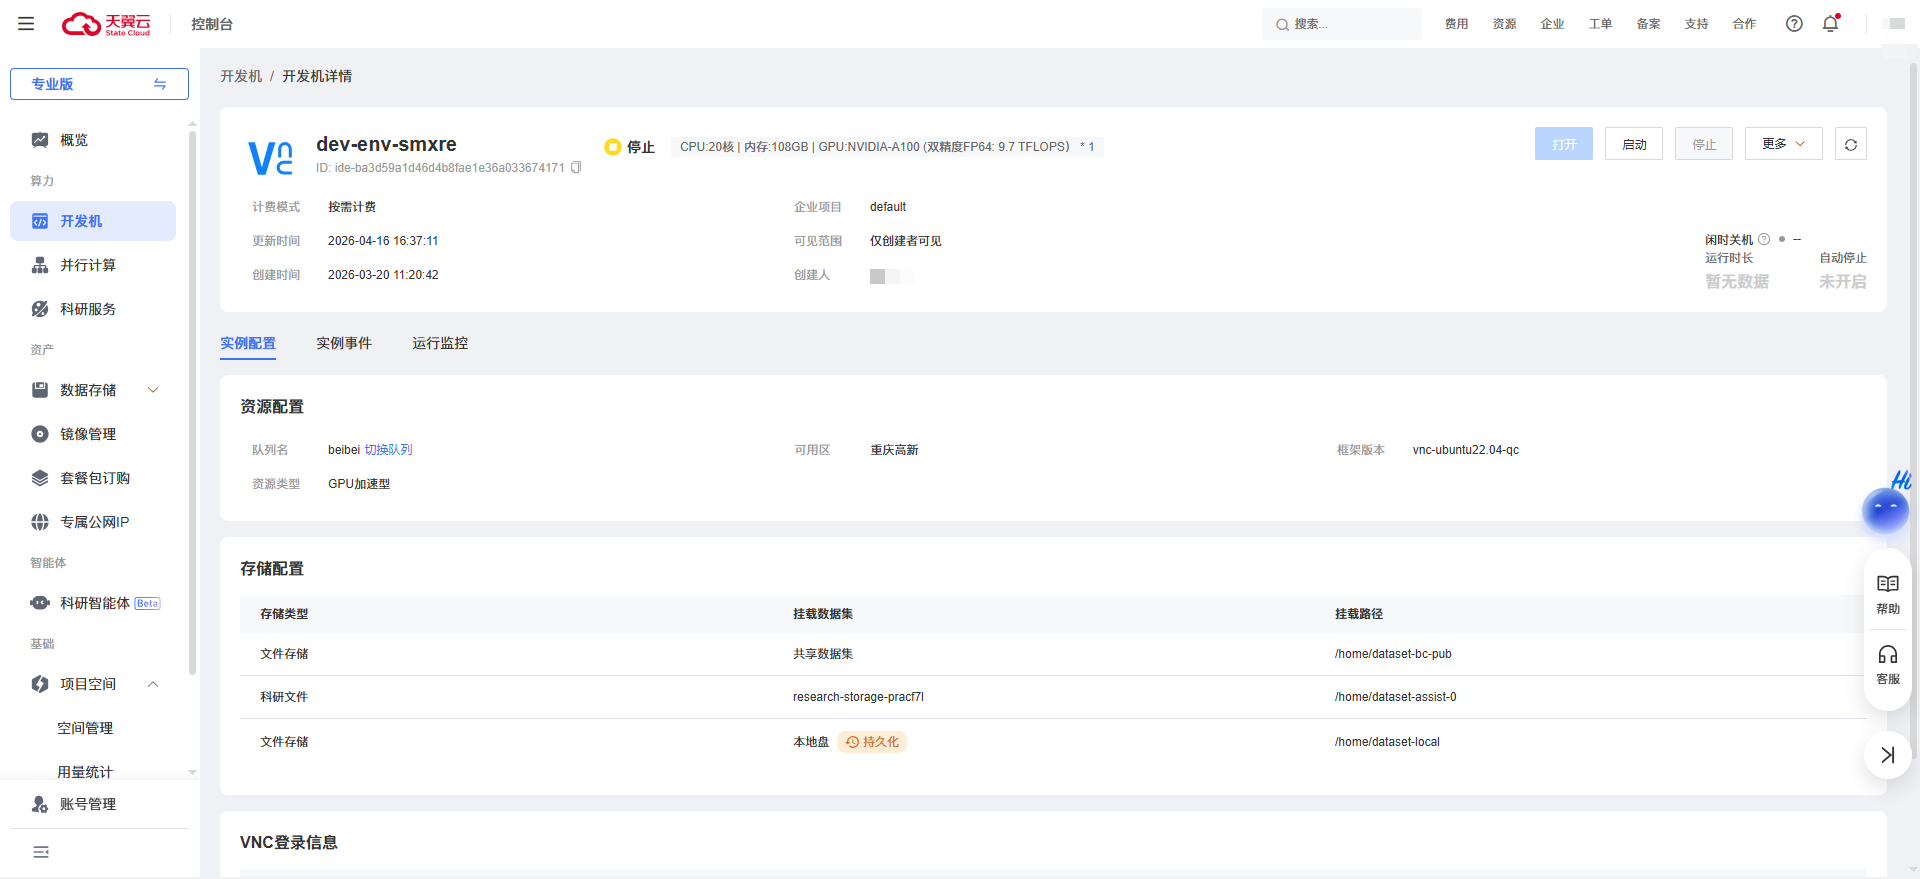
Task: Click the refresh icon button
Action: [1850, 144]
